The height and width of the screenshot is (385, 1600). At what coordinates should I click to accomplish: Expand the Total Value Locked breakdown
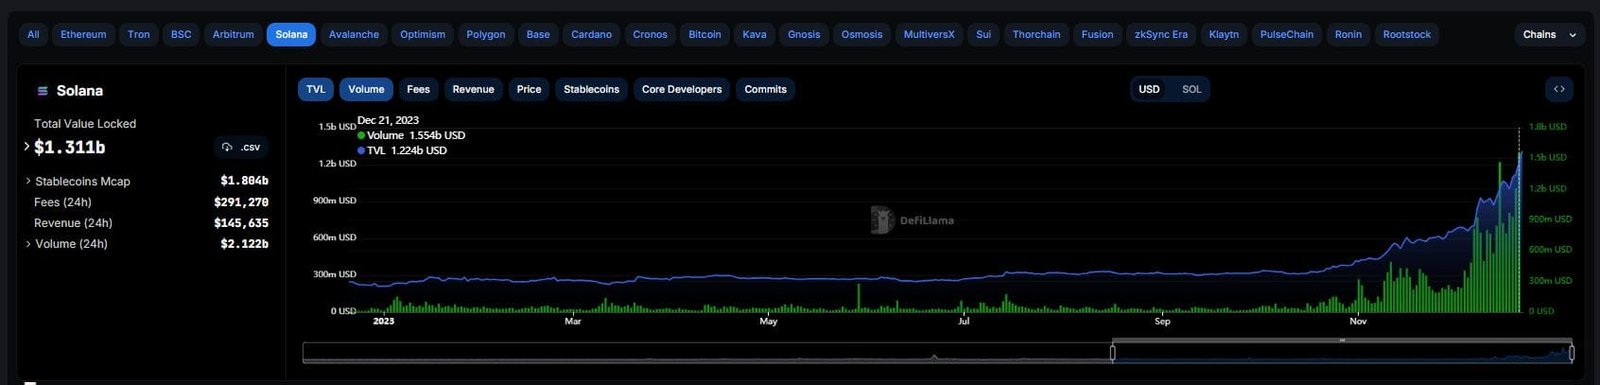click(x=27, y=146)
